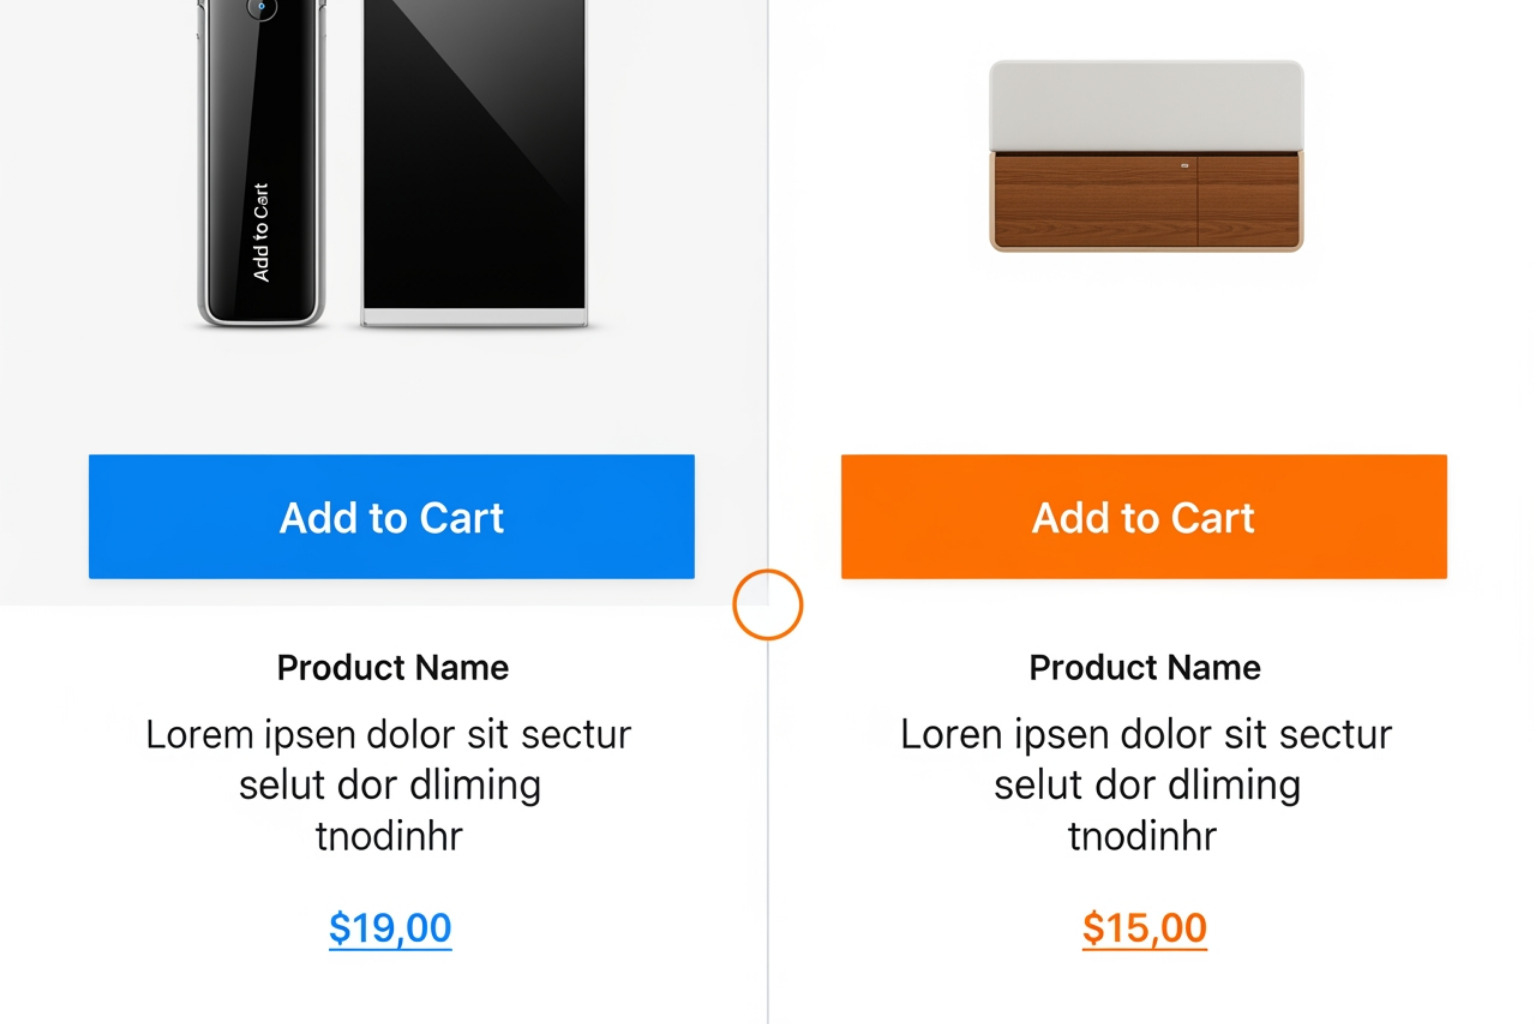Click the black smartphone screen image
Image resolution: width=1536 pixels, height=1024 pixels.
click(472, 150)
